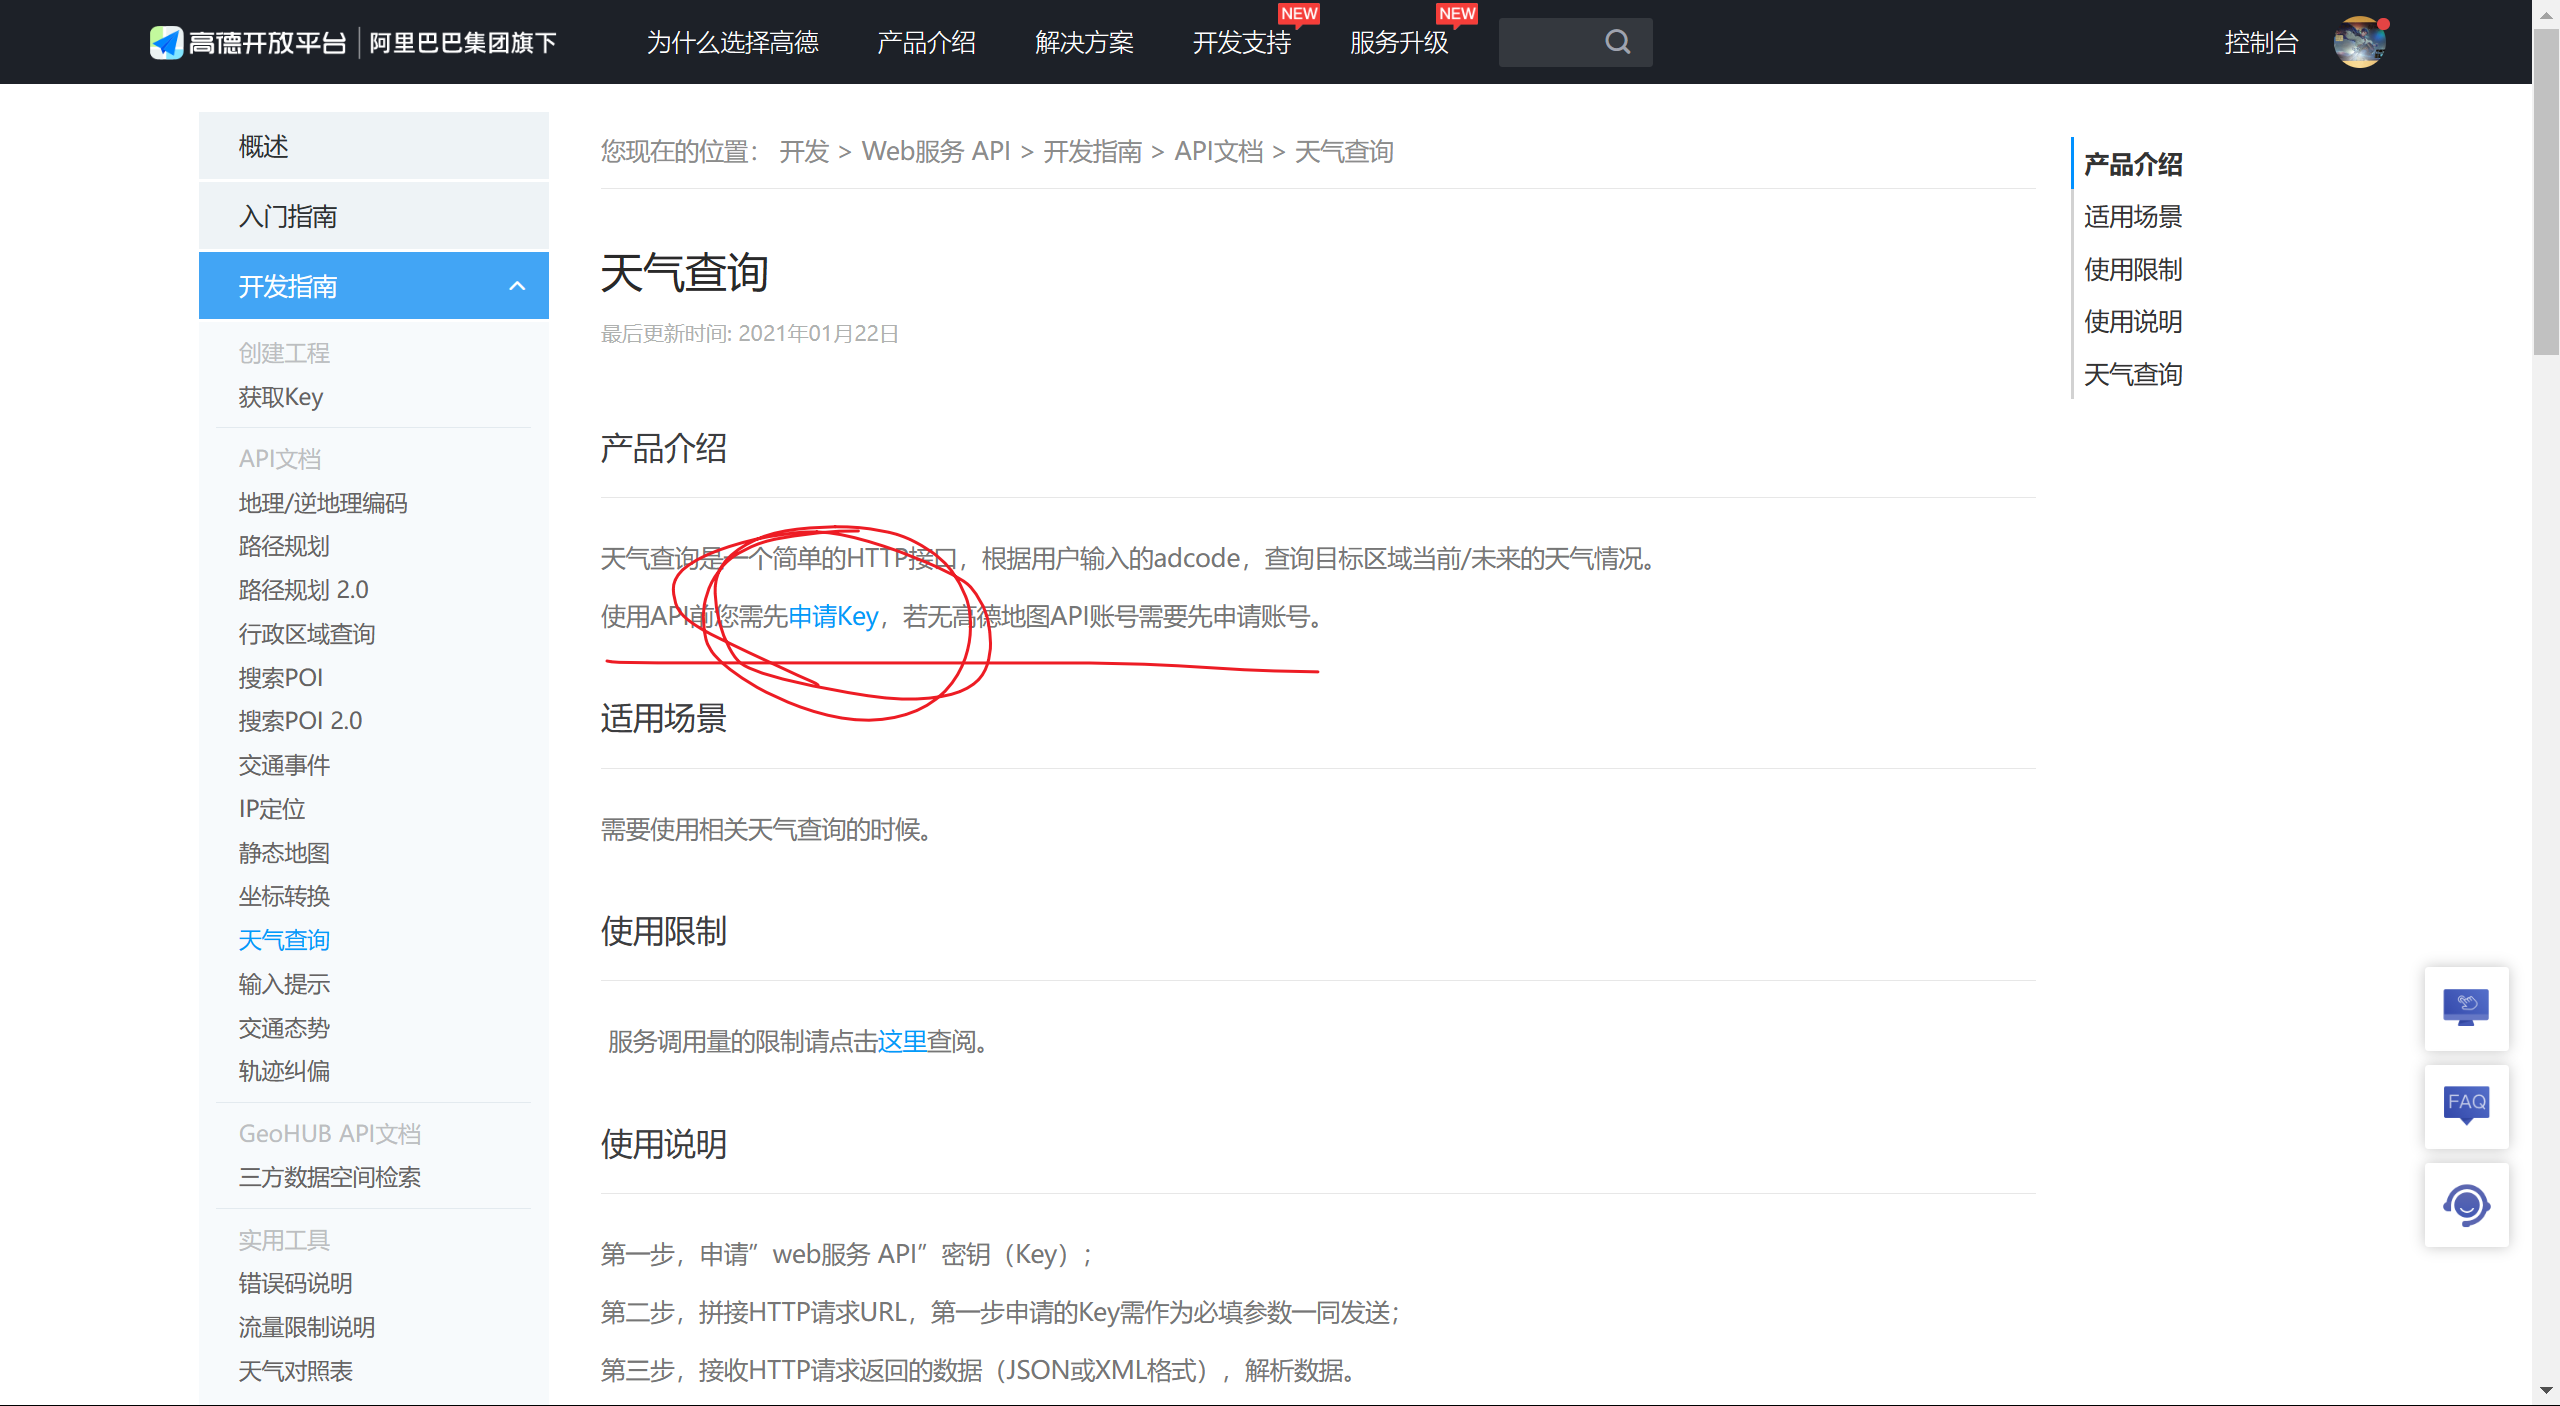Open the Web服务 API breadcrumb link

point(936,151)
